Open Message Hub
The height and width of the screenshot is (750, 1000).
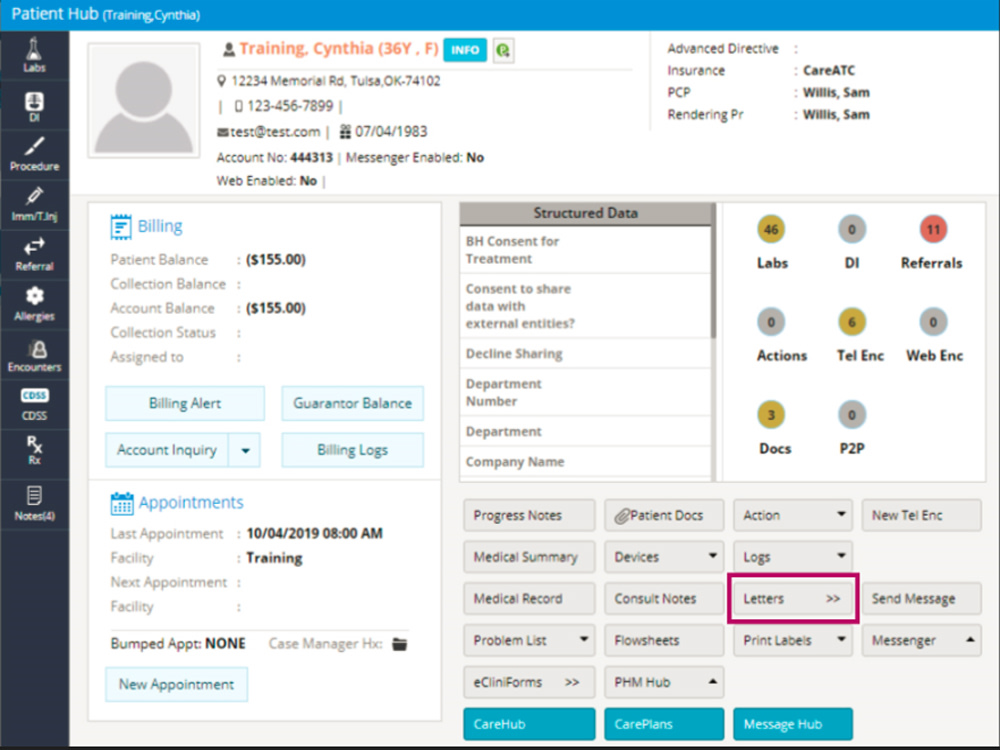point(793,724)
